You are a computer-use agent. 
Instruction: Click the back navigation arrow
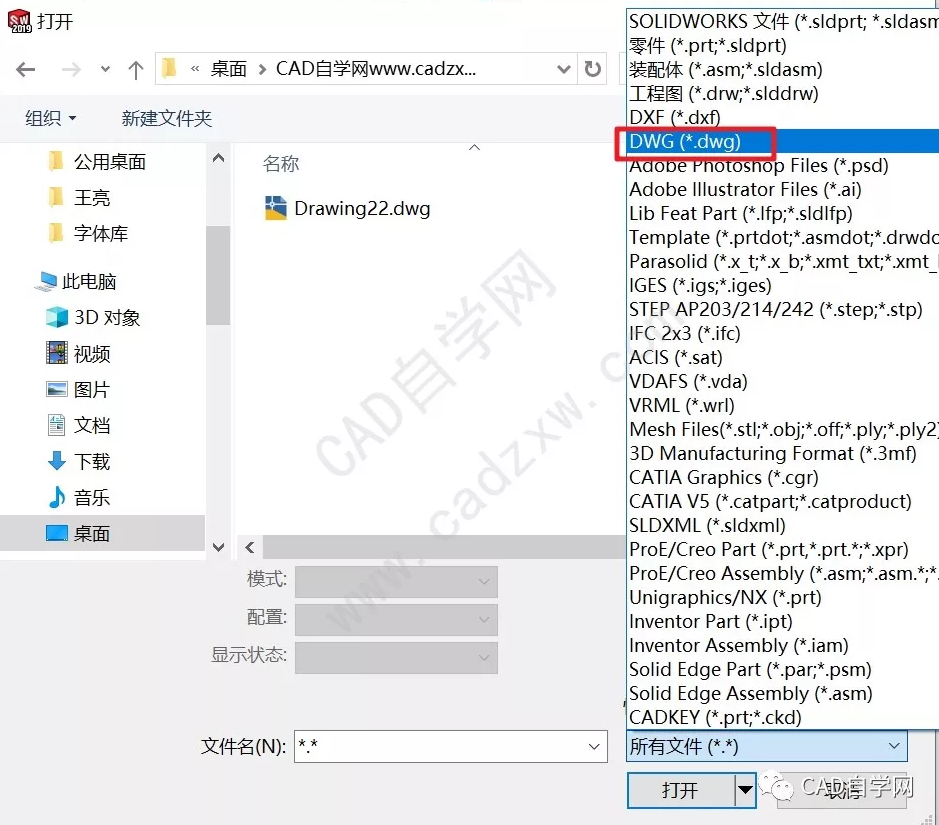(x=25, y=69)
